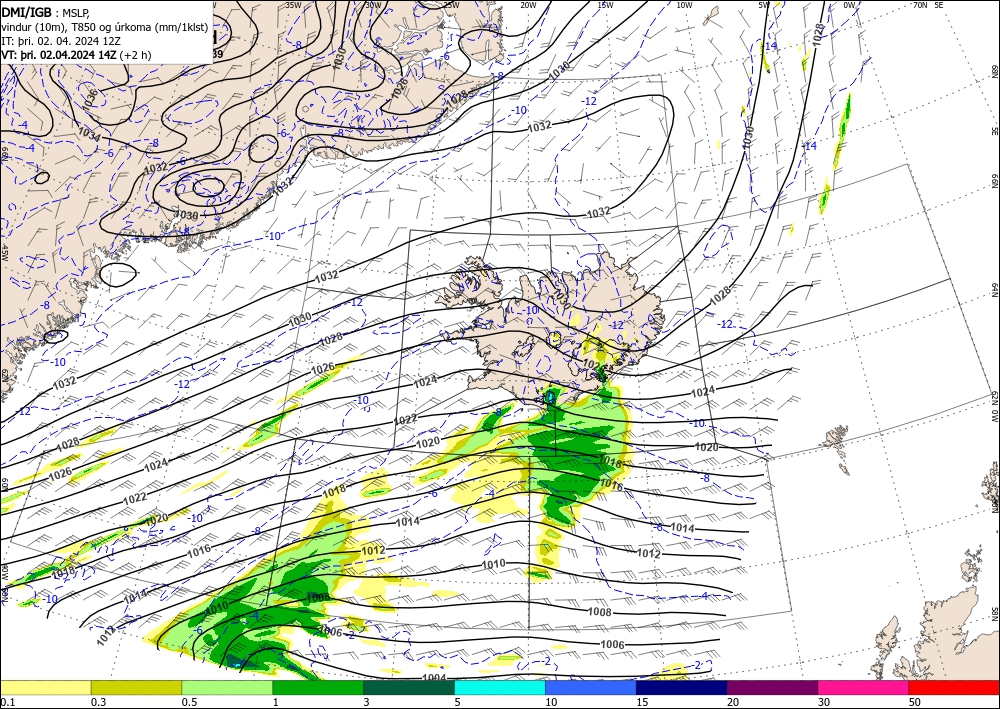Click the olive 0.3–0.5 legend swatch
Viewport: 1000px width, 709px height.
point(136,687)
